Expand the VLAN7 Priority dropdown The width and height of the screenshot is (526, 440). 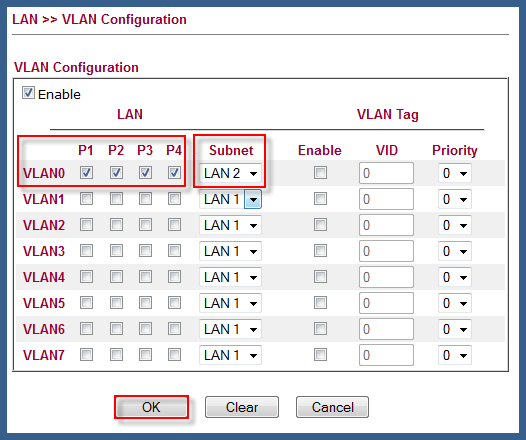coord(455,355)
